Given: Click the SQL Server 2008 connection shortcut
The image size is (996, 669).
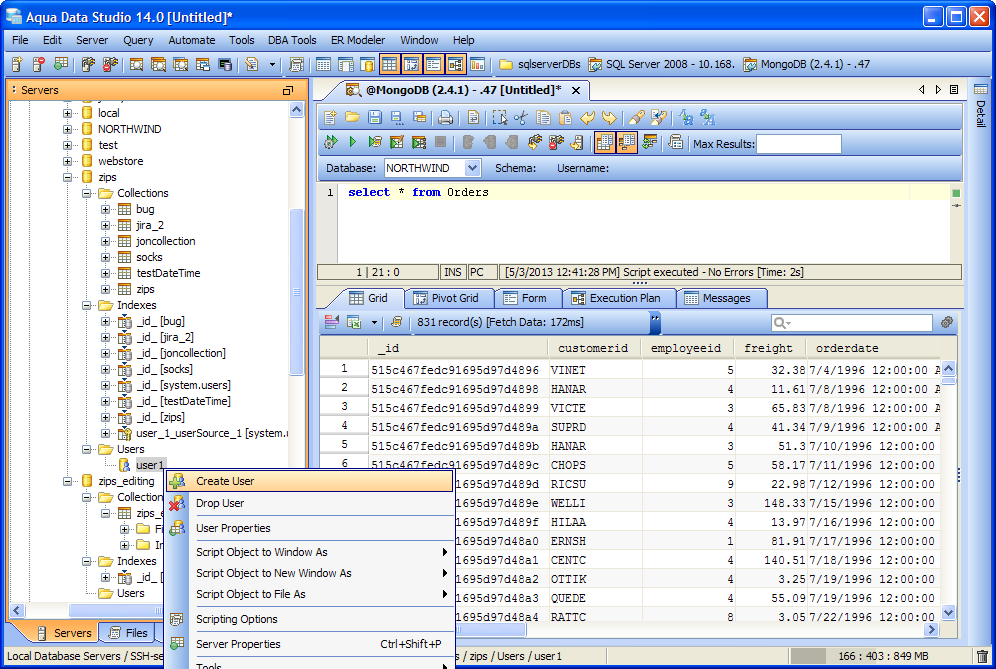Looking at the screenshot, I should tap(661, 64).
